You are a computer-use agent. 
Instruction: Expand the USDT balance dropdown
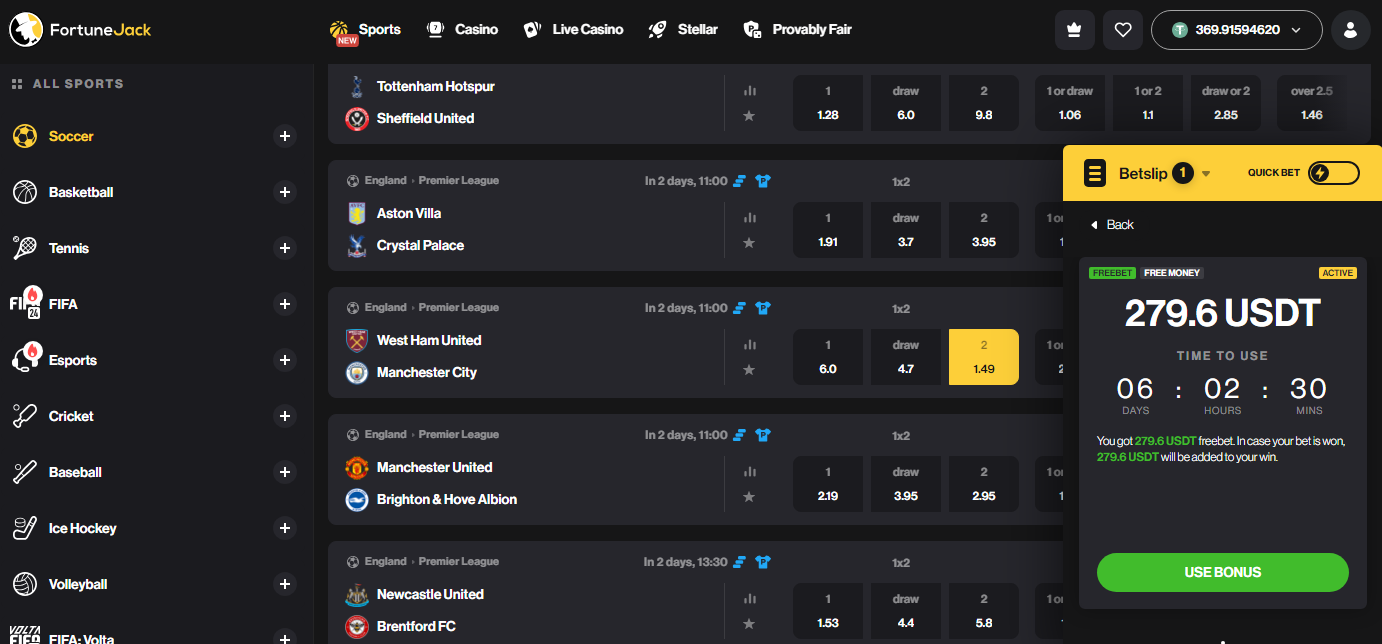click(1237, 30)
